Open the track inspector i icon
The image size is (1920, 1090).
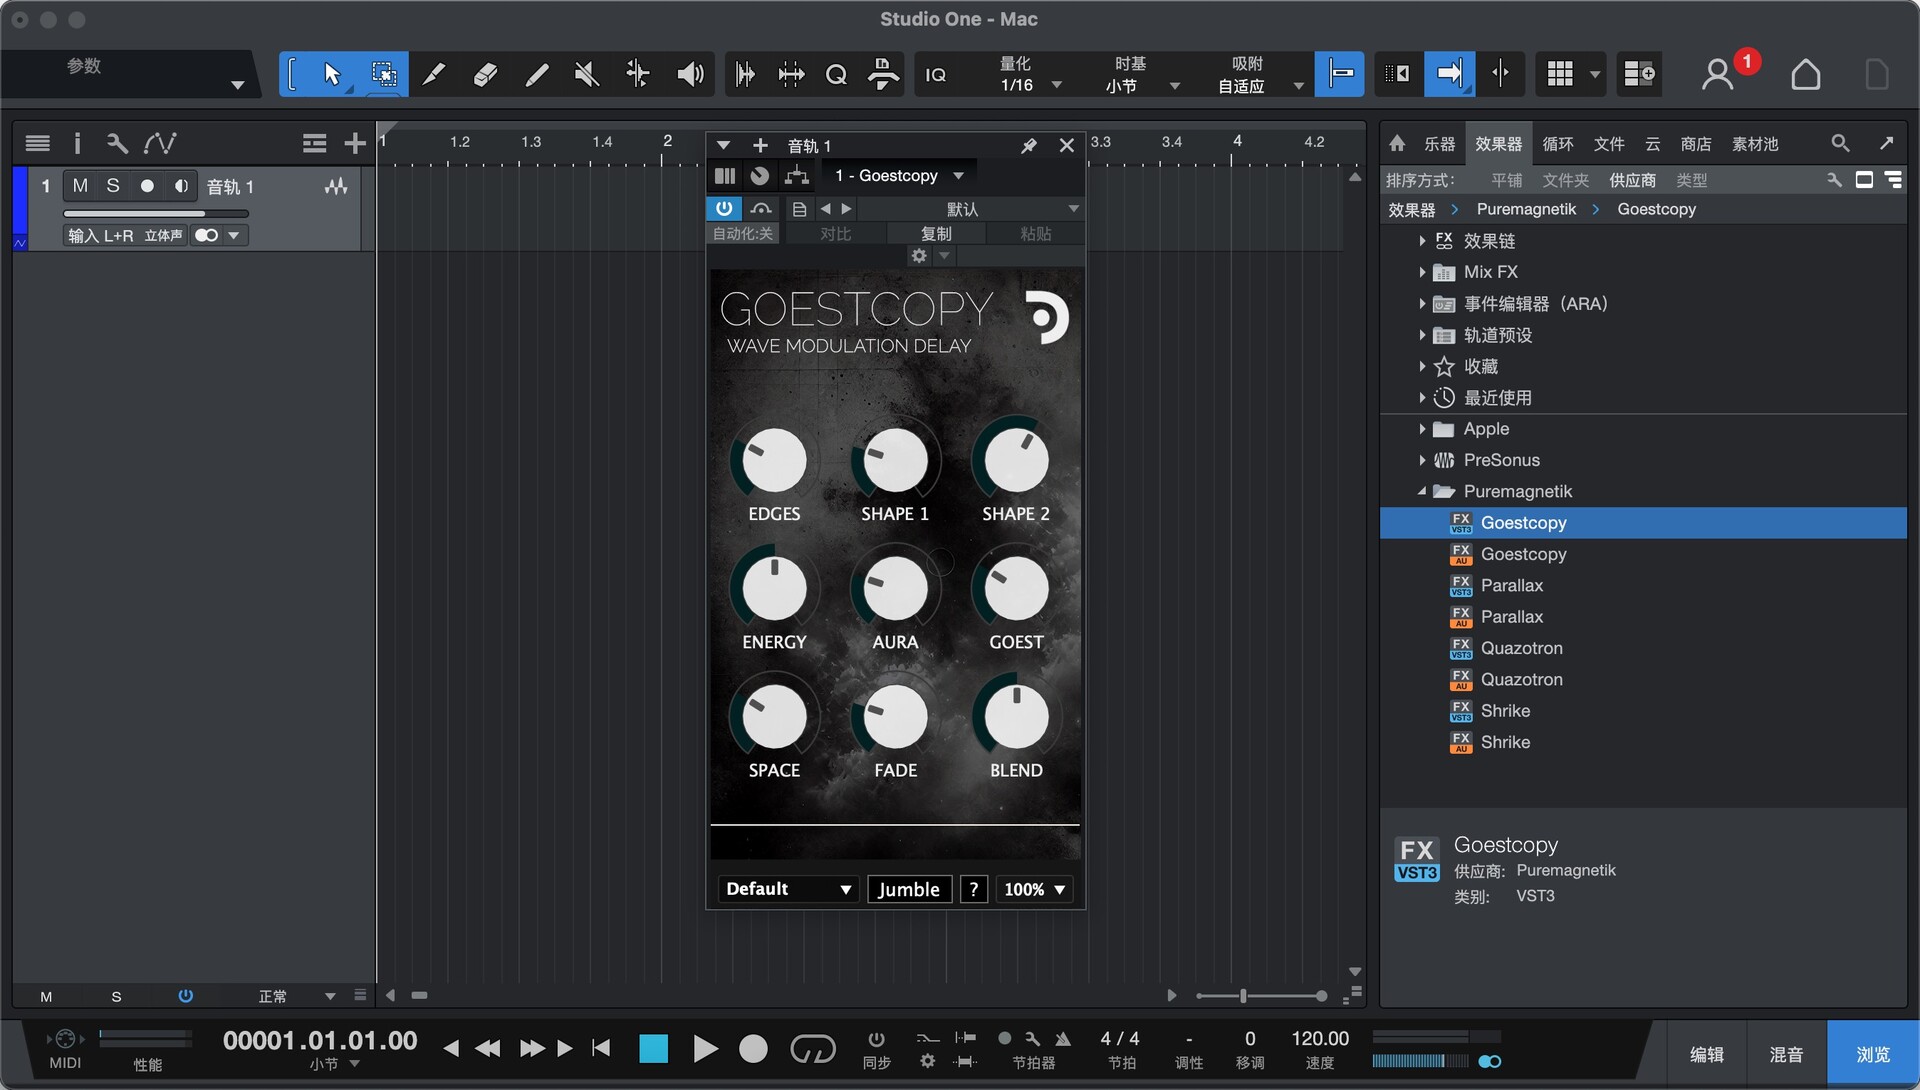[77, 144]
